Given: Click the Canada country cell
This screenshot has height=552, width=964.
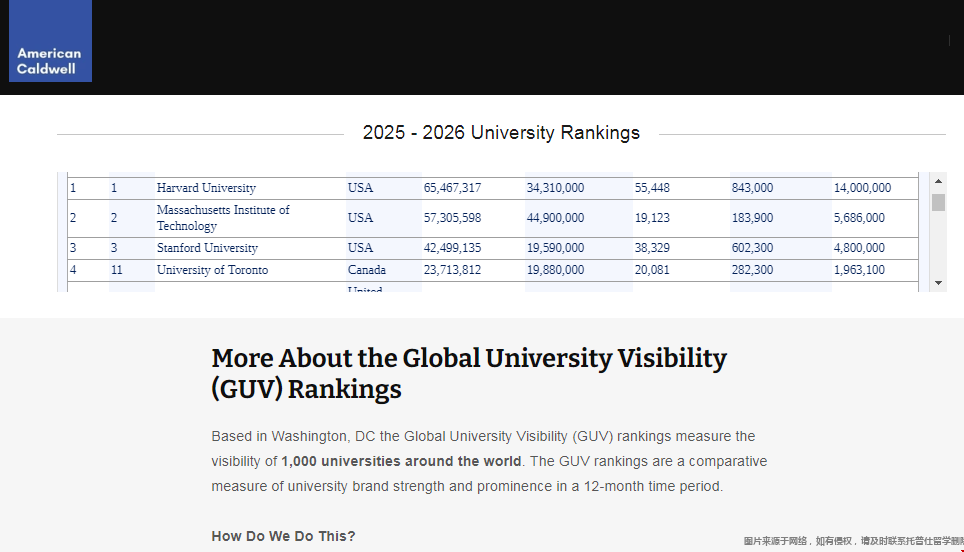Looking at the screenshot, I should point(366,270).
